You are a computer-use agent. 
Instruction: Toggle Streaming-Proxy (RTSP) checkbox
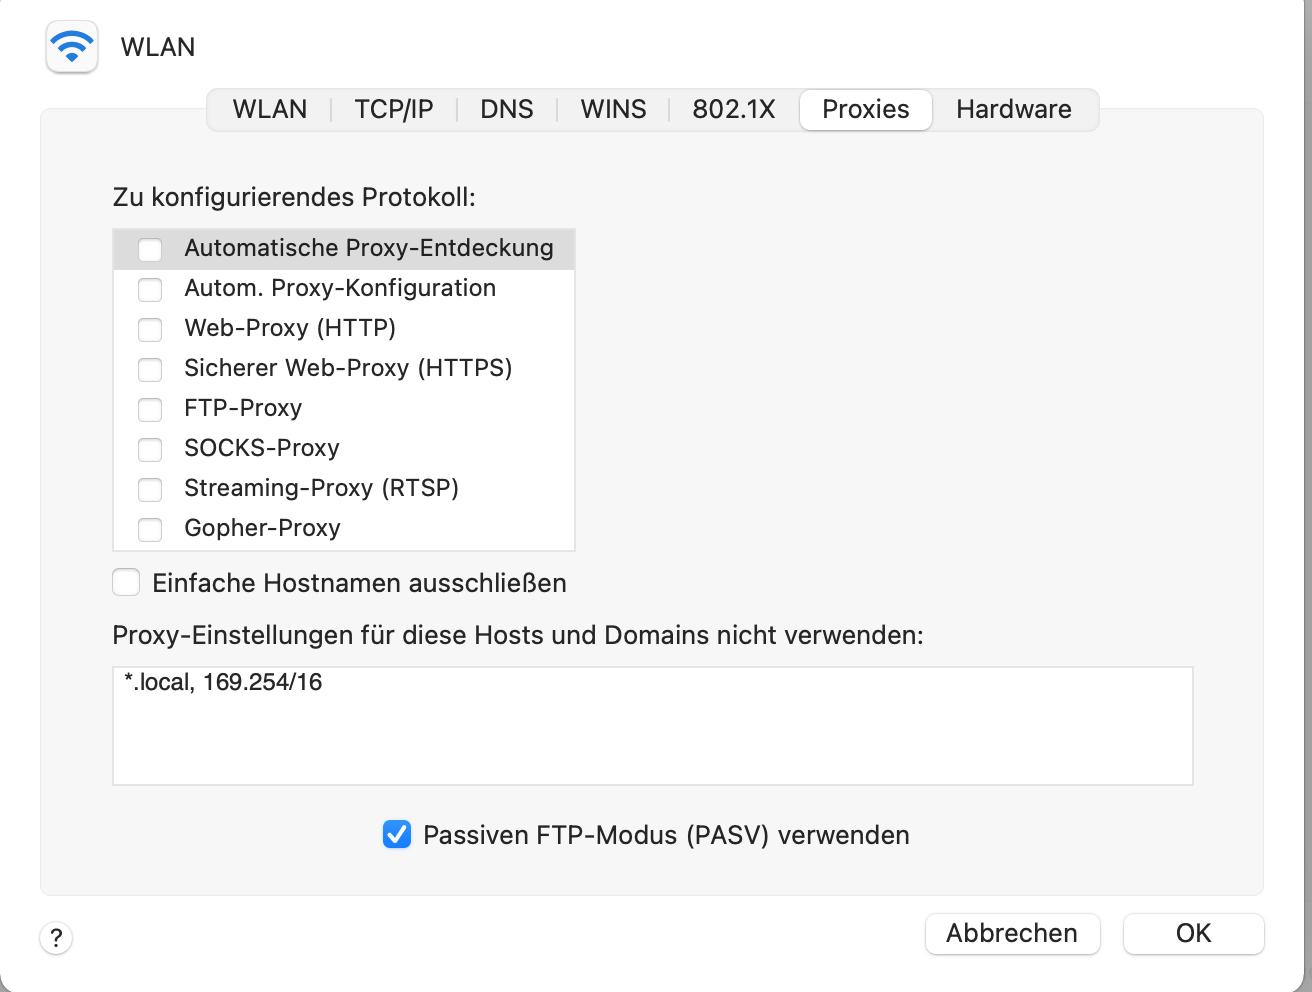(x=150, y=489)
